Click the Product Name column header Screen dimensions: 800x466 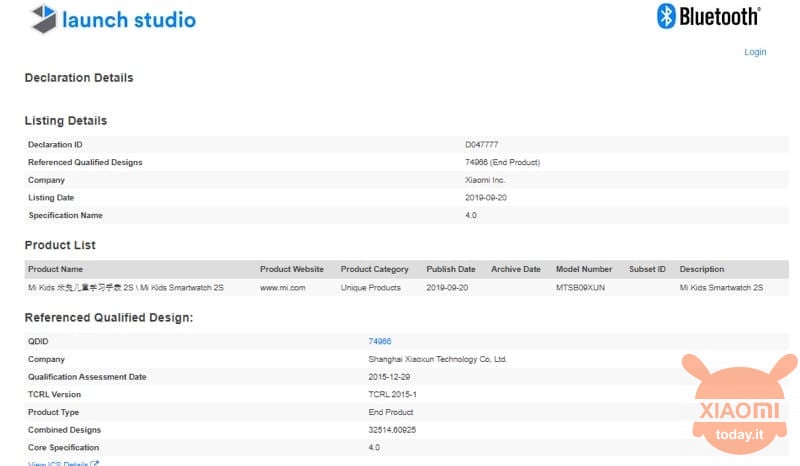(x=55, y=269)
